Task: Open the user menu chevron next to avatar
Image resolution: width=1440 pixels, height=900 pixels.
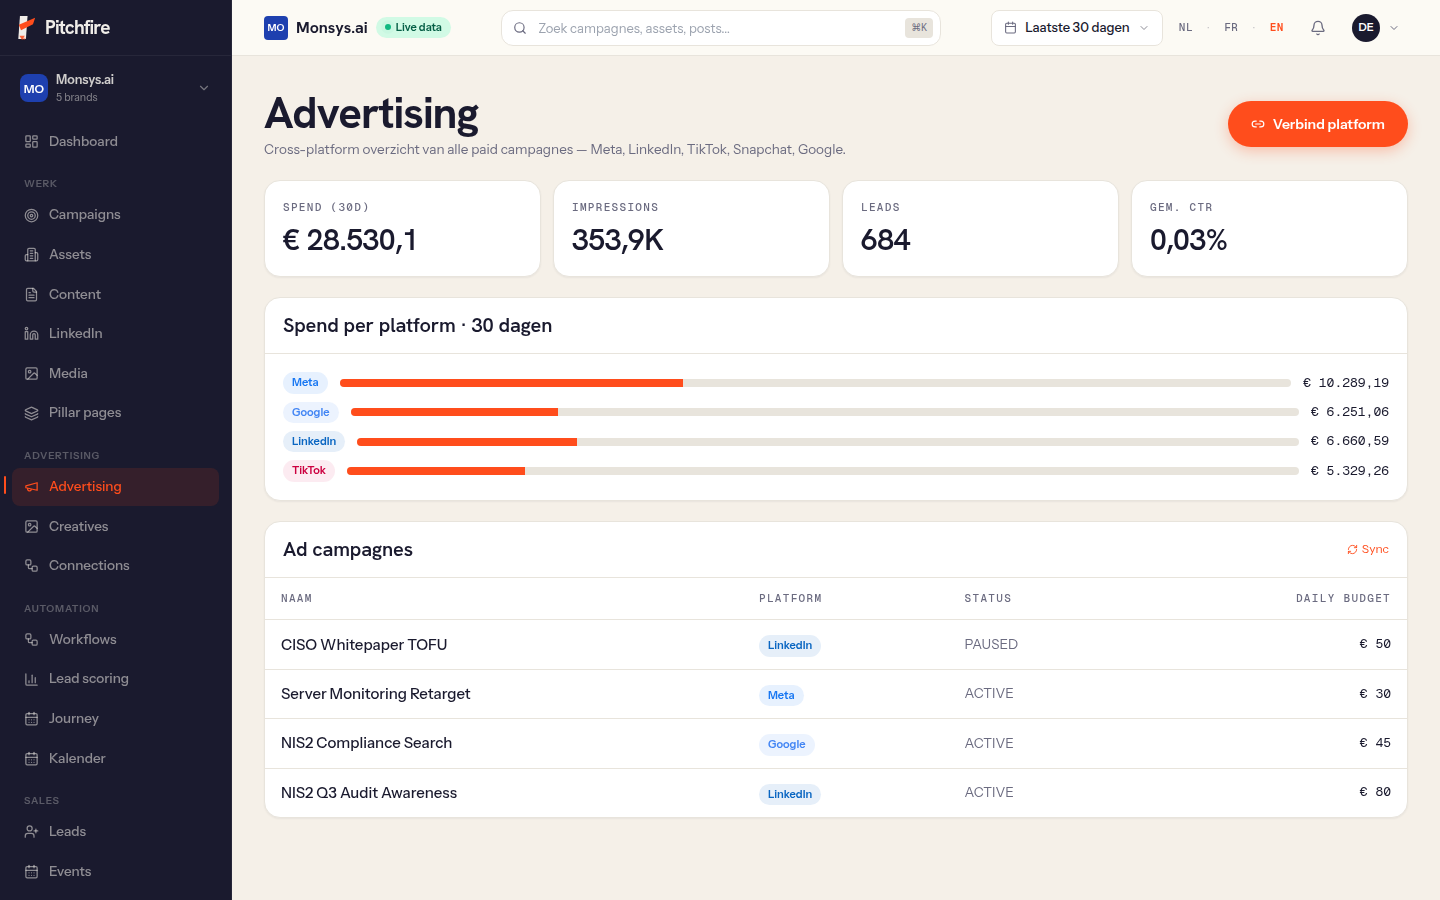Action: click(1394, 28)
